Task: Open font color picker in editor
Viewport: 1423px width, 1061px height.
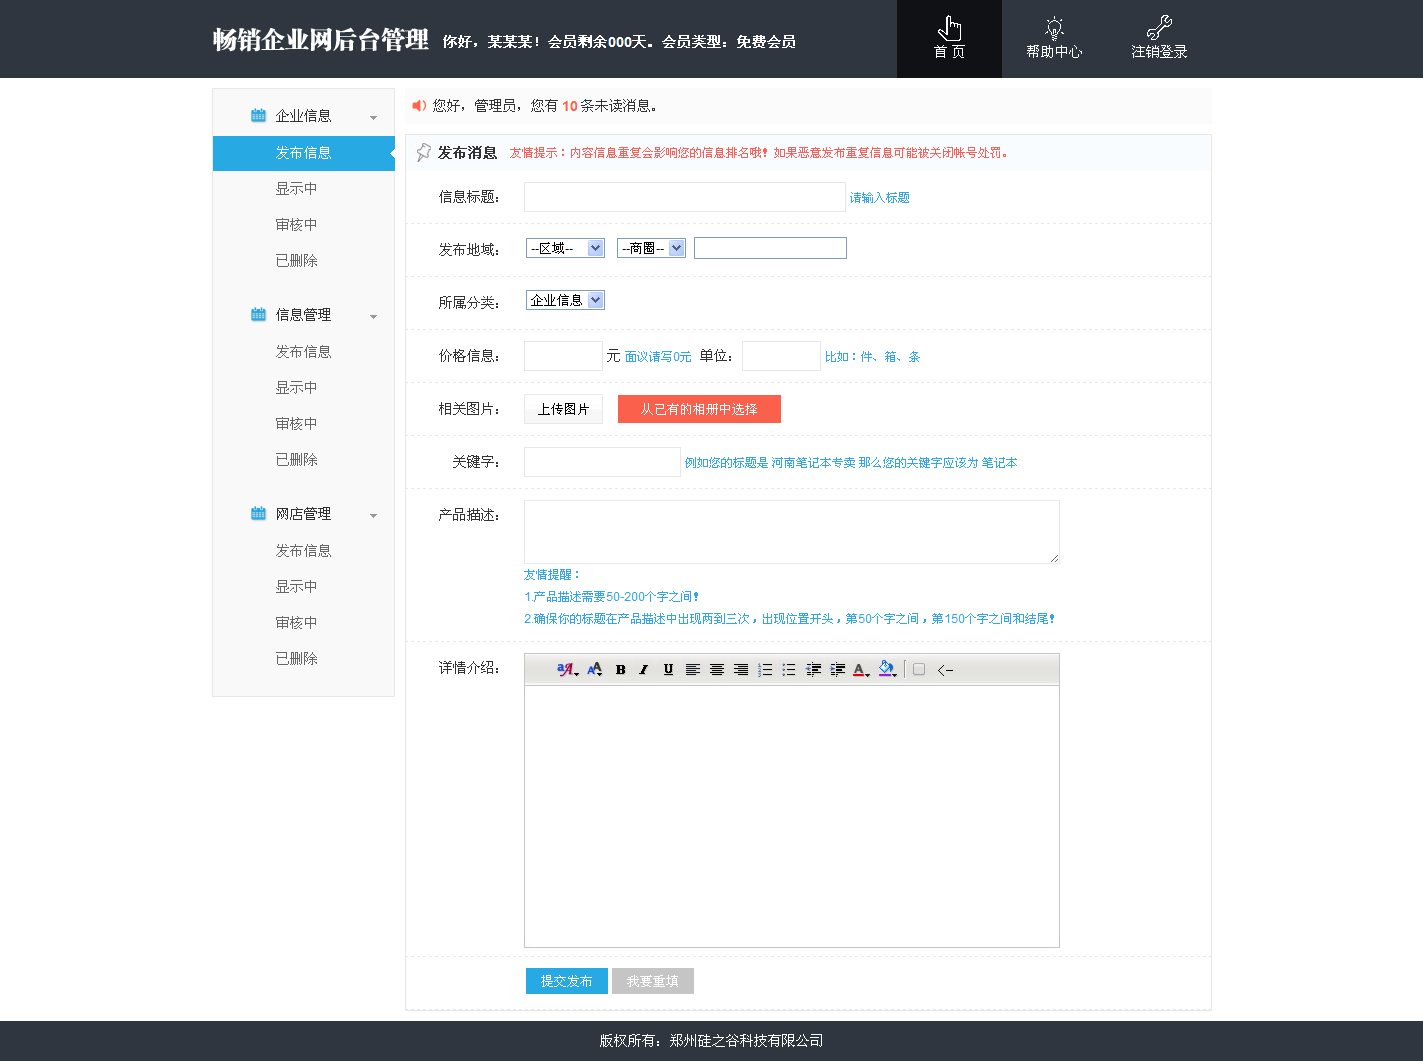Action: tap(861, 670)
